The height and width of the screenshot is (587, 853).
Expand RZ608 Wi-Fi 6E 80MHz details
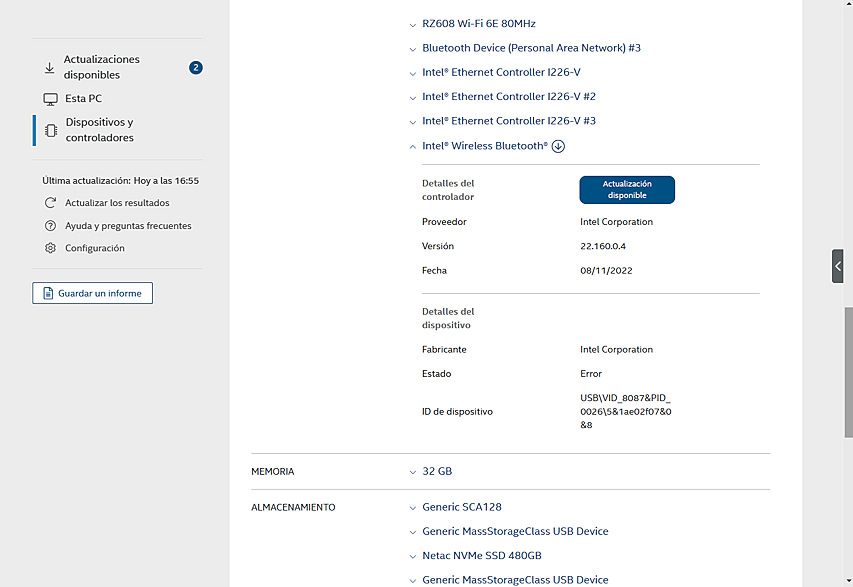pos(479,23)
